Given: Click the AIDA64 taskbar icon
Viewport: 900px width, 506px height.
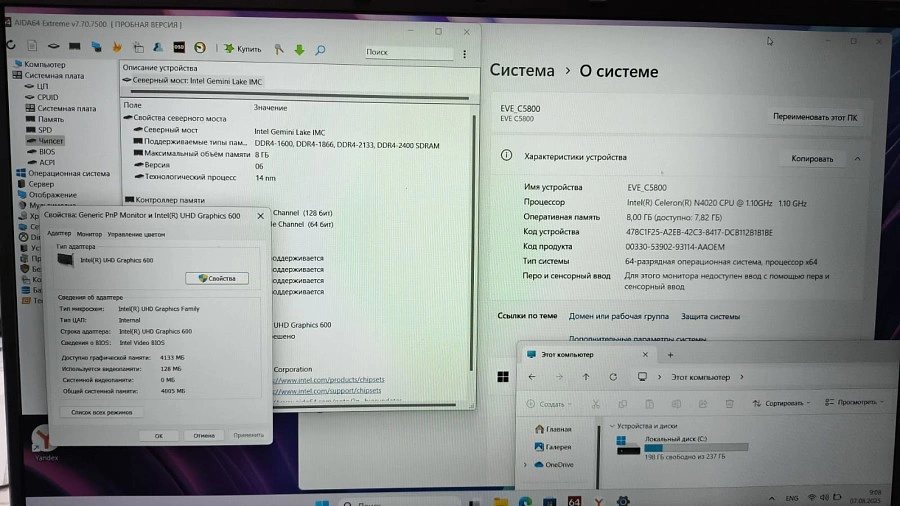Looking at the screenshot, I should tap(574, 501).
